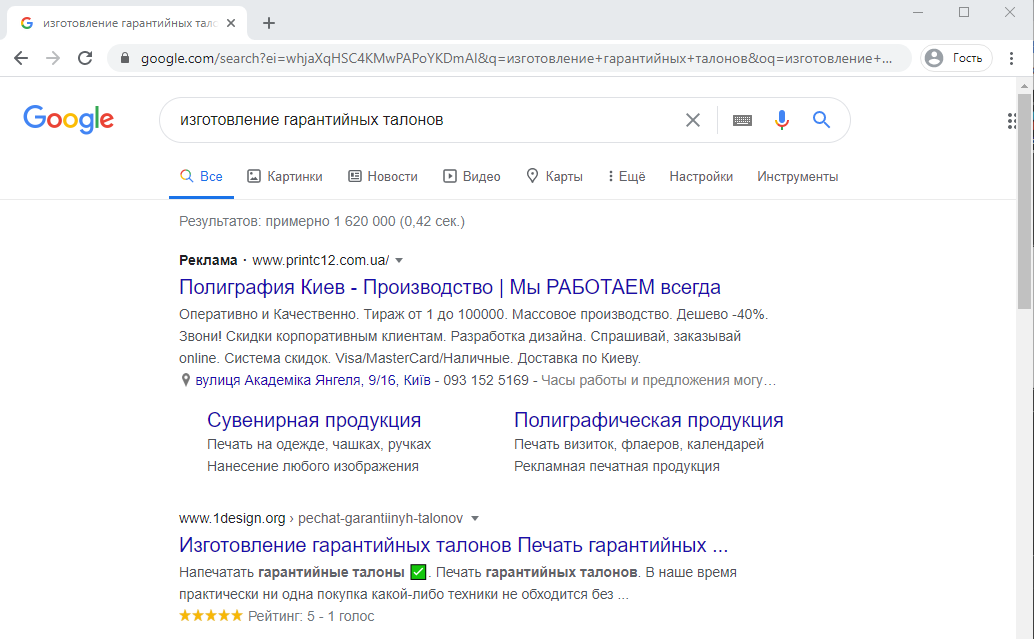1034x639 pixels.
Task: Click the browser forward arrow
Action: click(53, 58)
